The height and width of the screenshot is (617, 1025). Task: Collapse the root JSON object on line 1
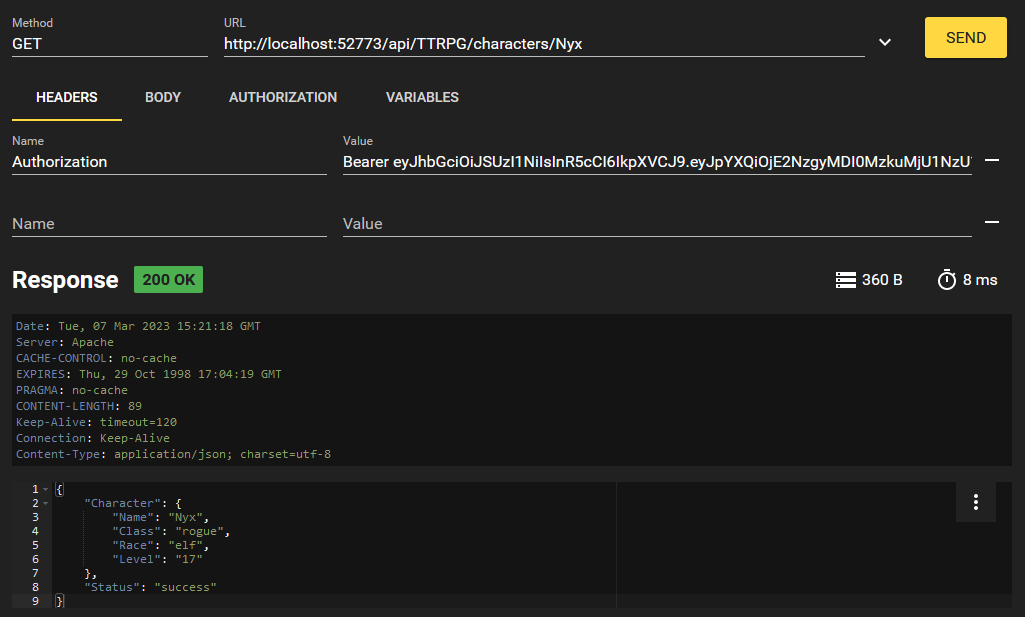[45, 489]
